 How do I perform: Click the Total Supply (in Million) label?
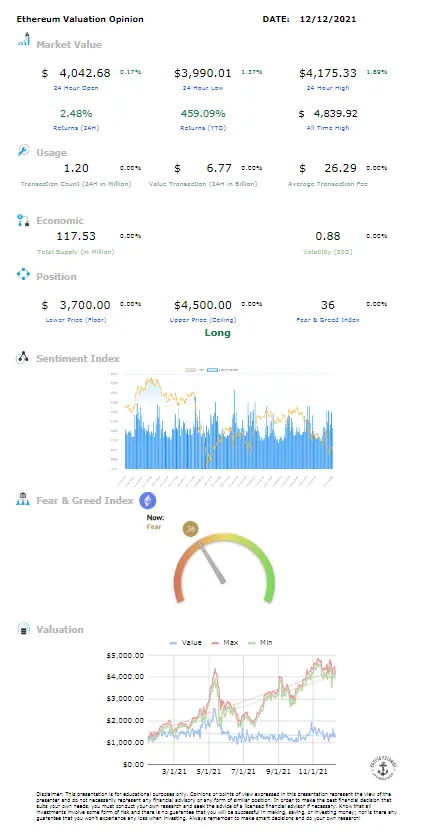tap(76, 251)
